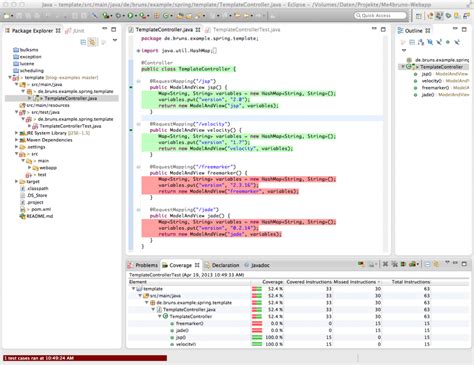Image resolution: width=474 pixels, height=365 pixels.
Task: Select TemplateControllerTest.java in Package Explorer
Action: coord(67,126)
